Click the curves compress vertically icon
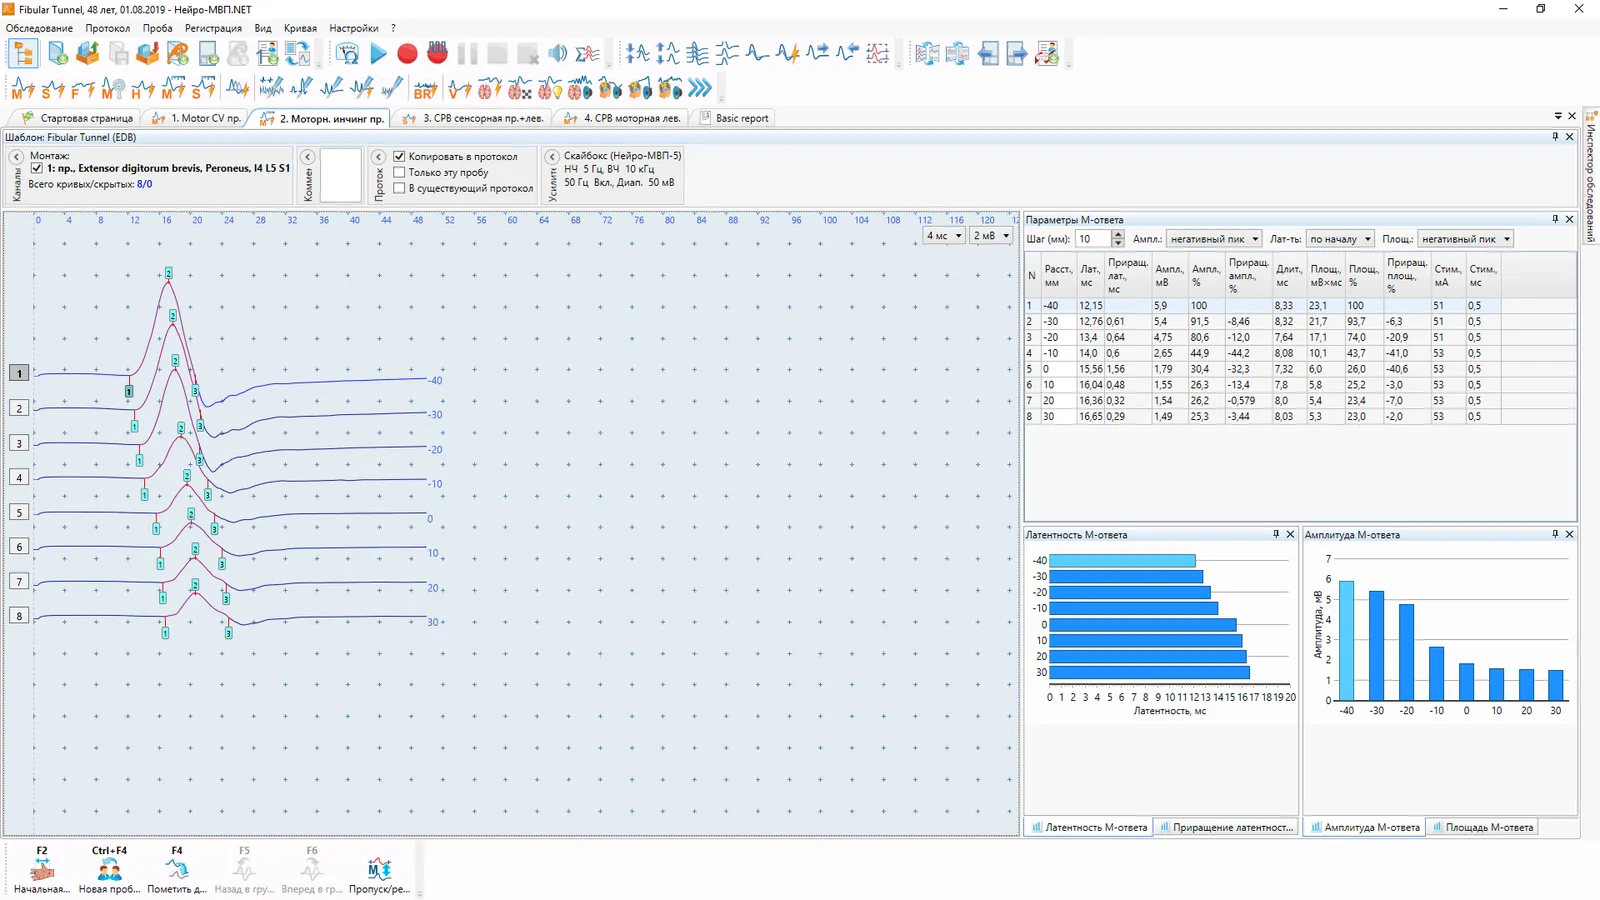This screenshot has height=900, width=1600. point(637,54)
